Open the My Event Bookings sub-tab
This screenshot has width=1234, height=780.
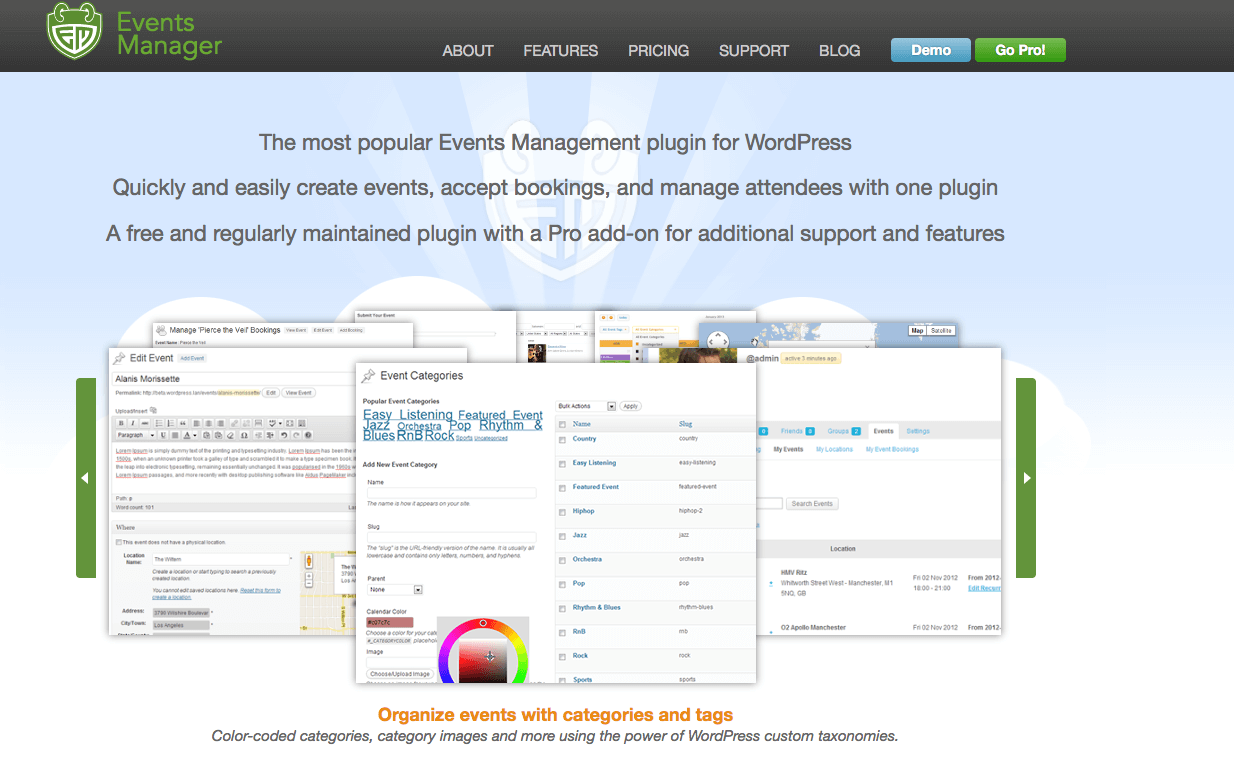893,450
